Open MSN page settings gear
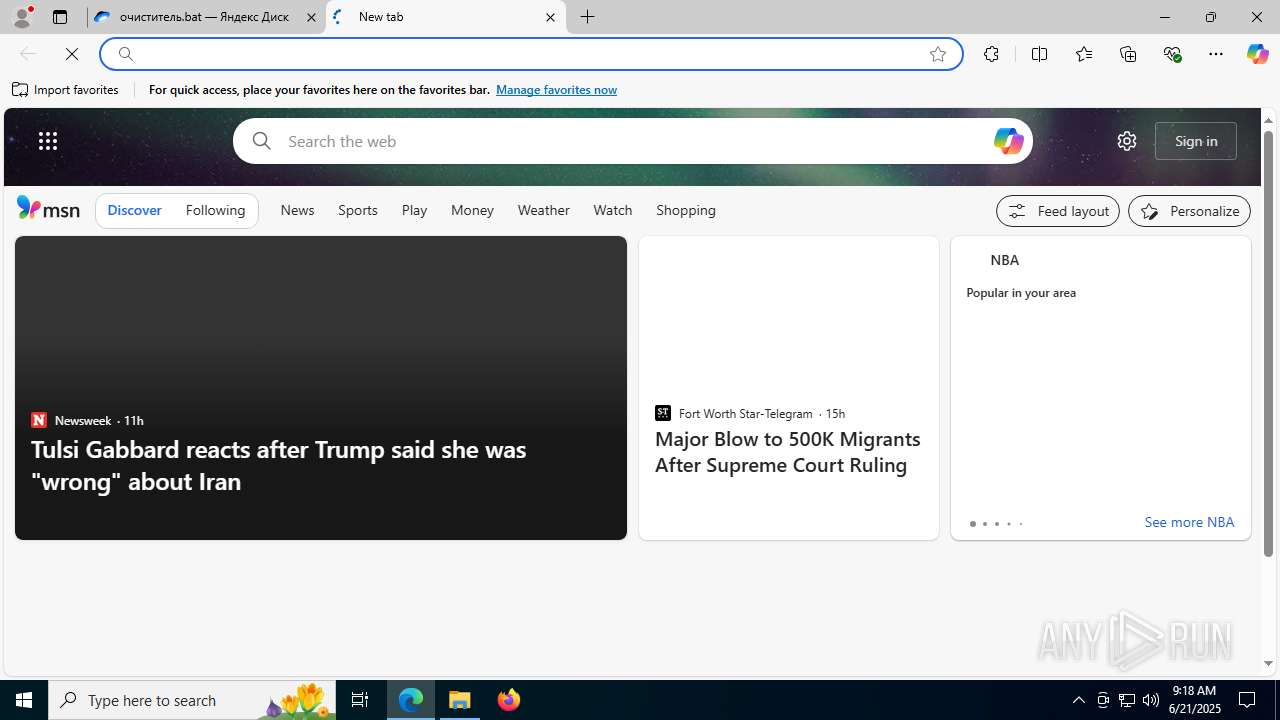 coord(1127,141)
